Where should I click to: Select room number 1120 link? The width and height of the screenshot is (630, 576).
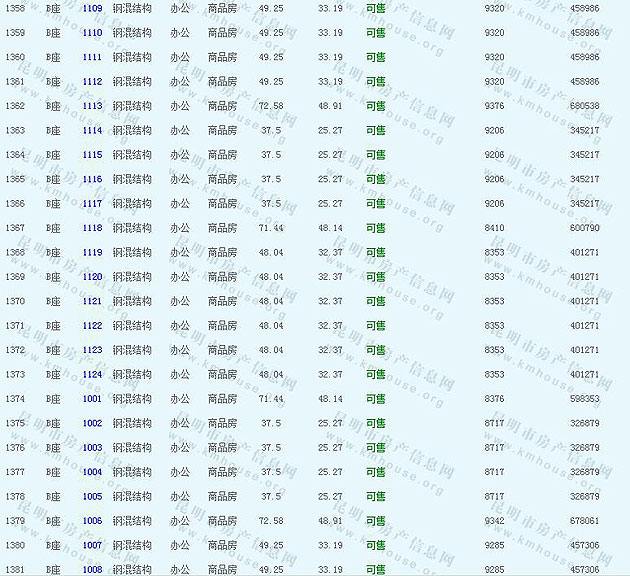point(92,277)
